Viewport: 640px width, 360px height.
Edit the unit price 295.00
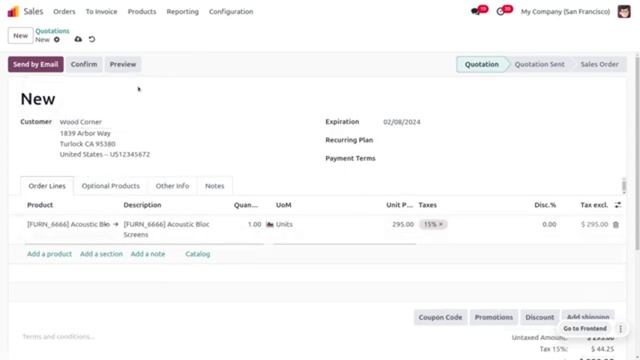403,224
